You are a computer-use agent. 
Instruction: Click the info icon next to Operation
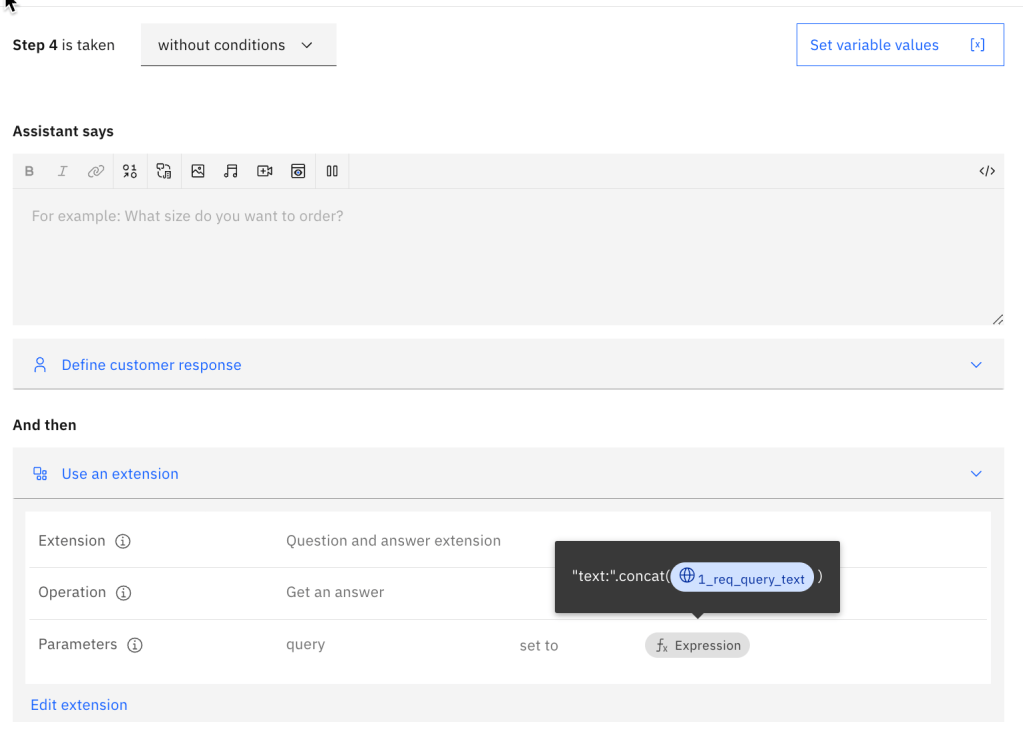tap(124, 593)
